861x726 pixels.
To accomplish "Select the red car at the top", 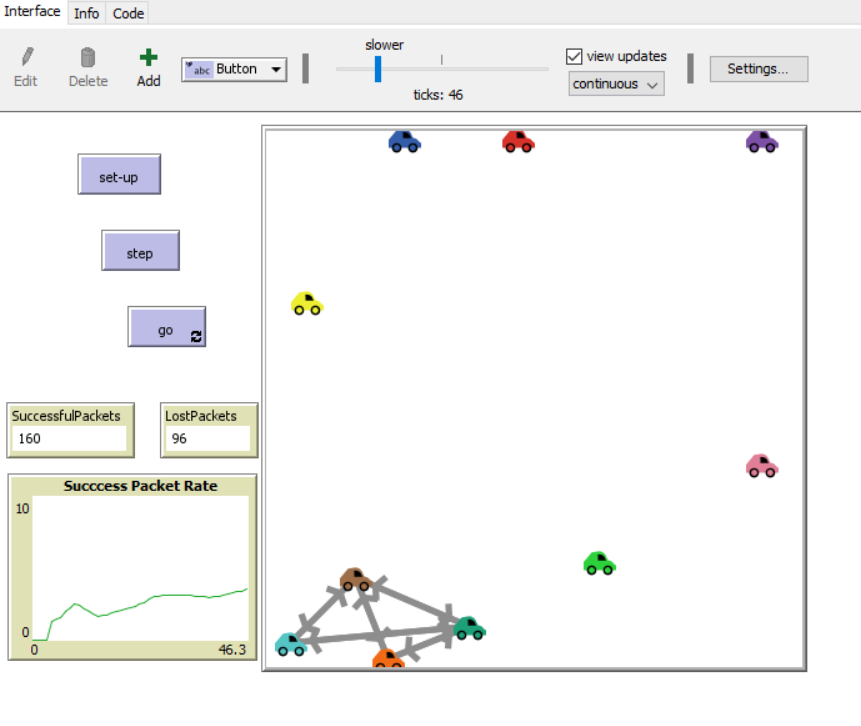I will pos(518,142).
